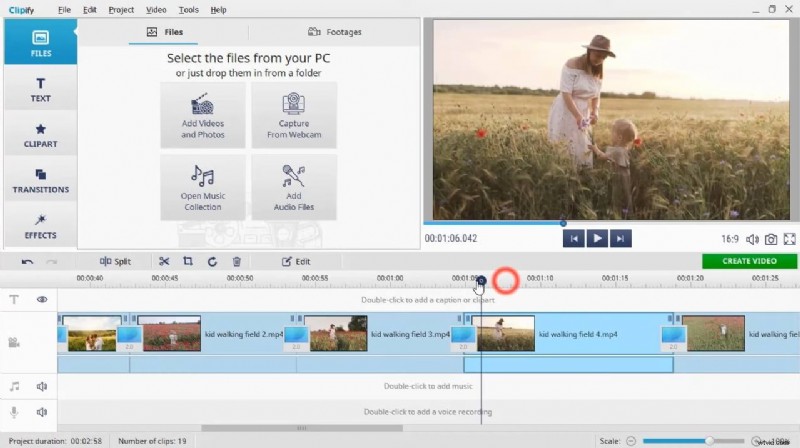Switch to the Files tab

164,32
